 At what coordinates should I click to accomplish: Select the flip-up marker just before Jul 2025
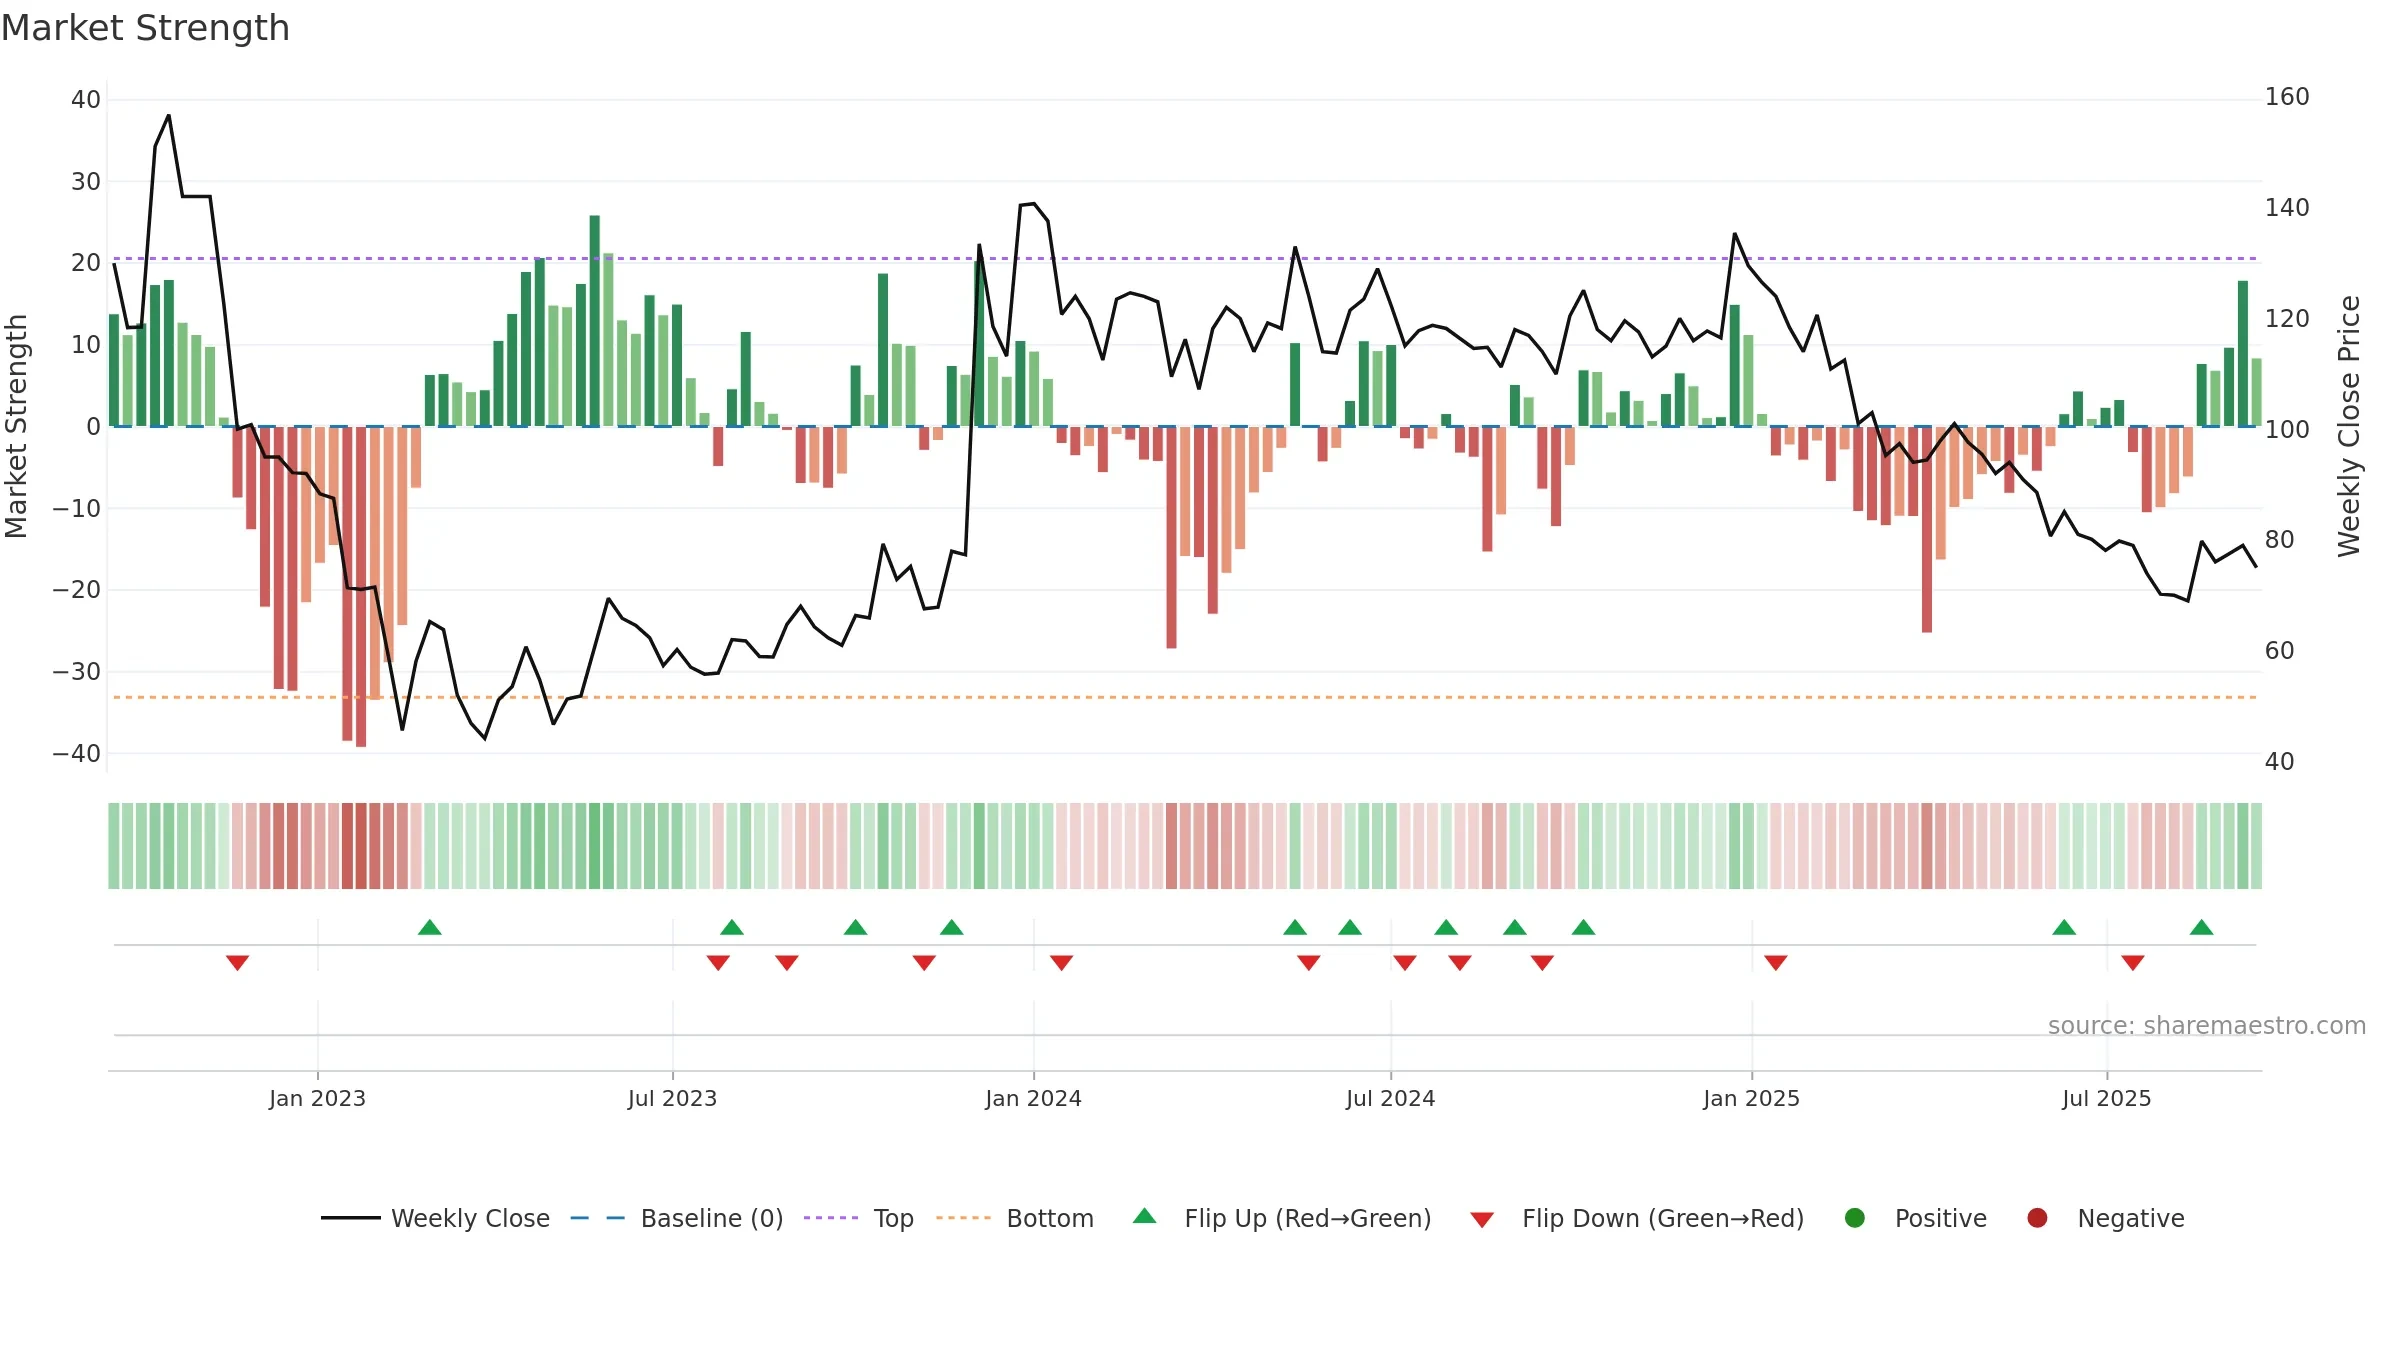click(x=2064, y=927)
